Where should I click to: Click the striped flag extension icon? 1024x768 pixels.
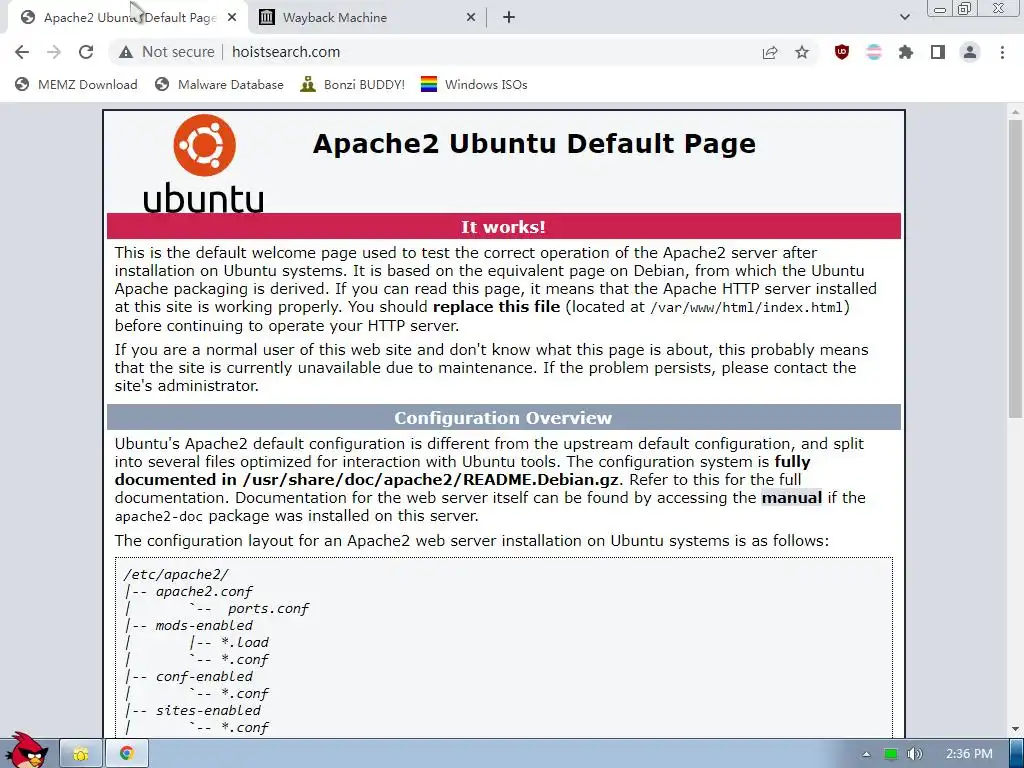pos(874,52)
